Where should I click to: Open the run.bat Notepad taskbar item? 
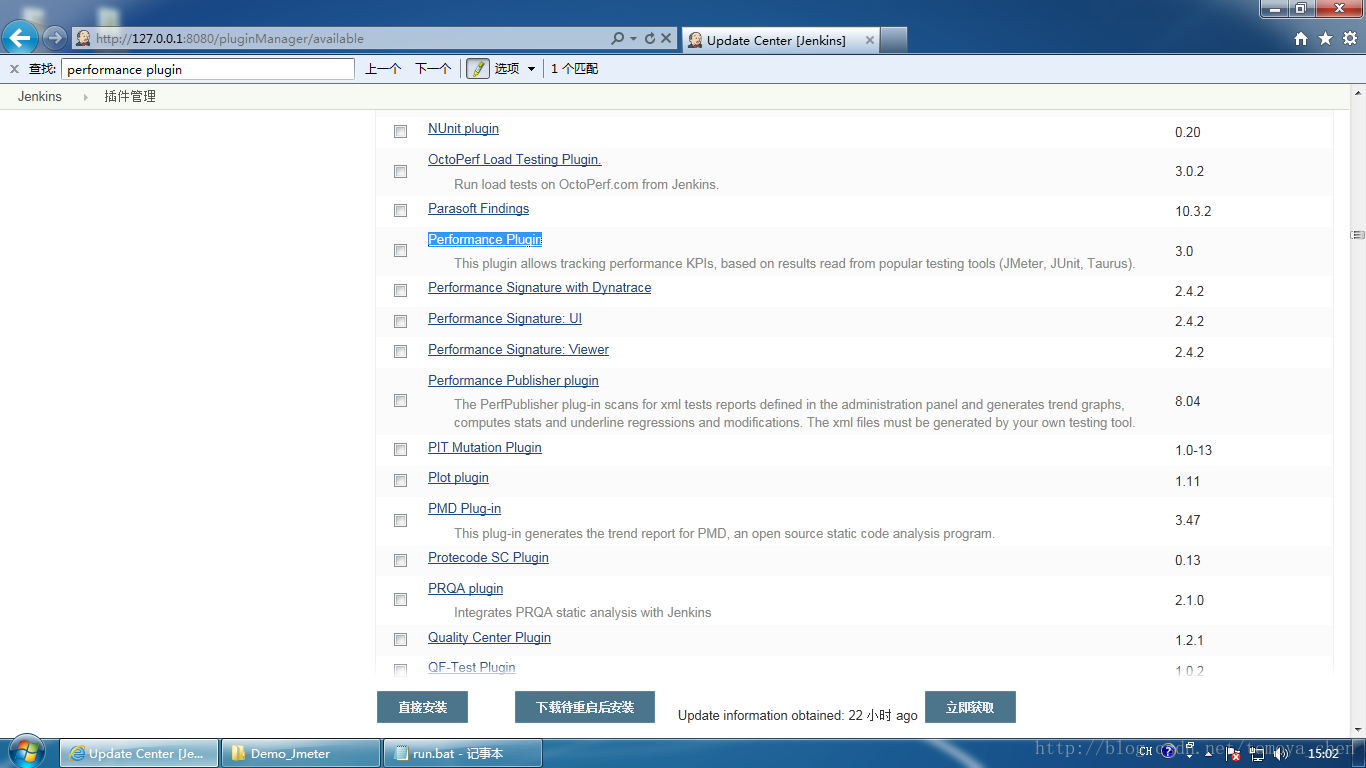click(x=463, y=753)
